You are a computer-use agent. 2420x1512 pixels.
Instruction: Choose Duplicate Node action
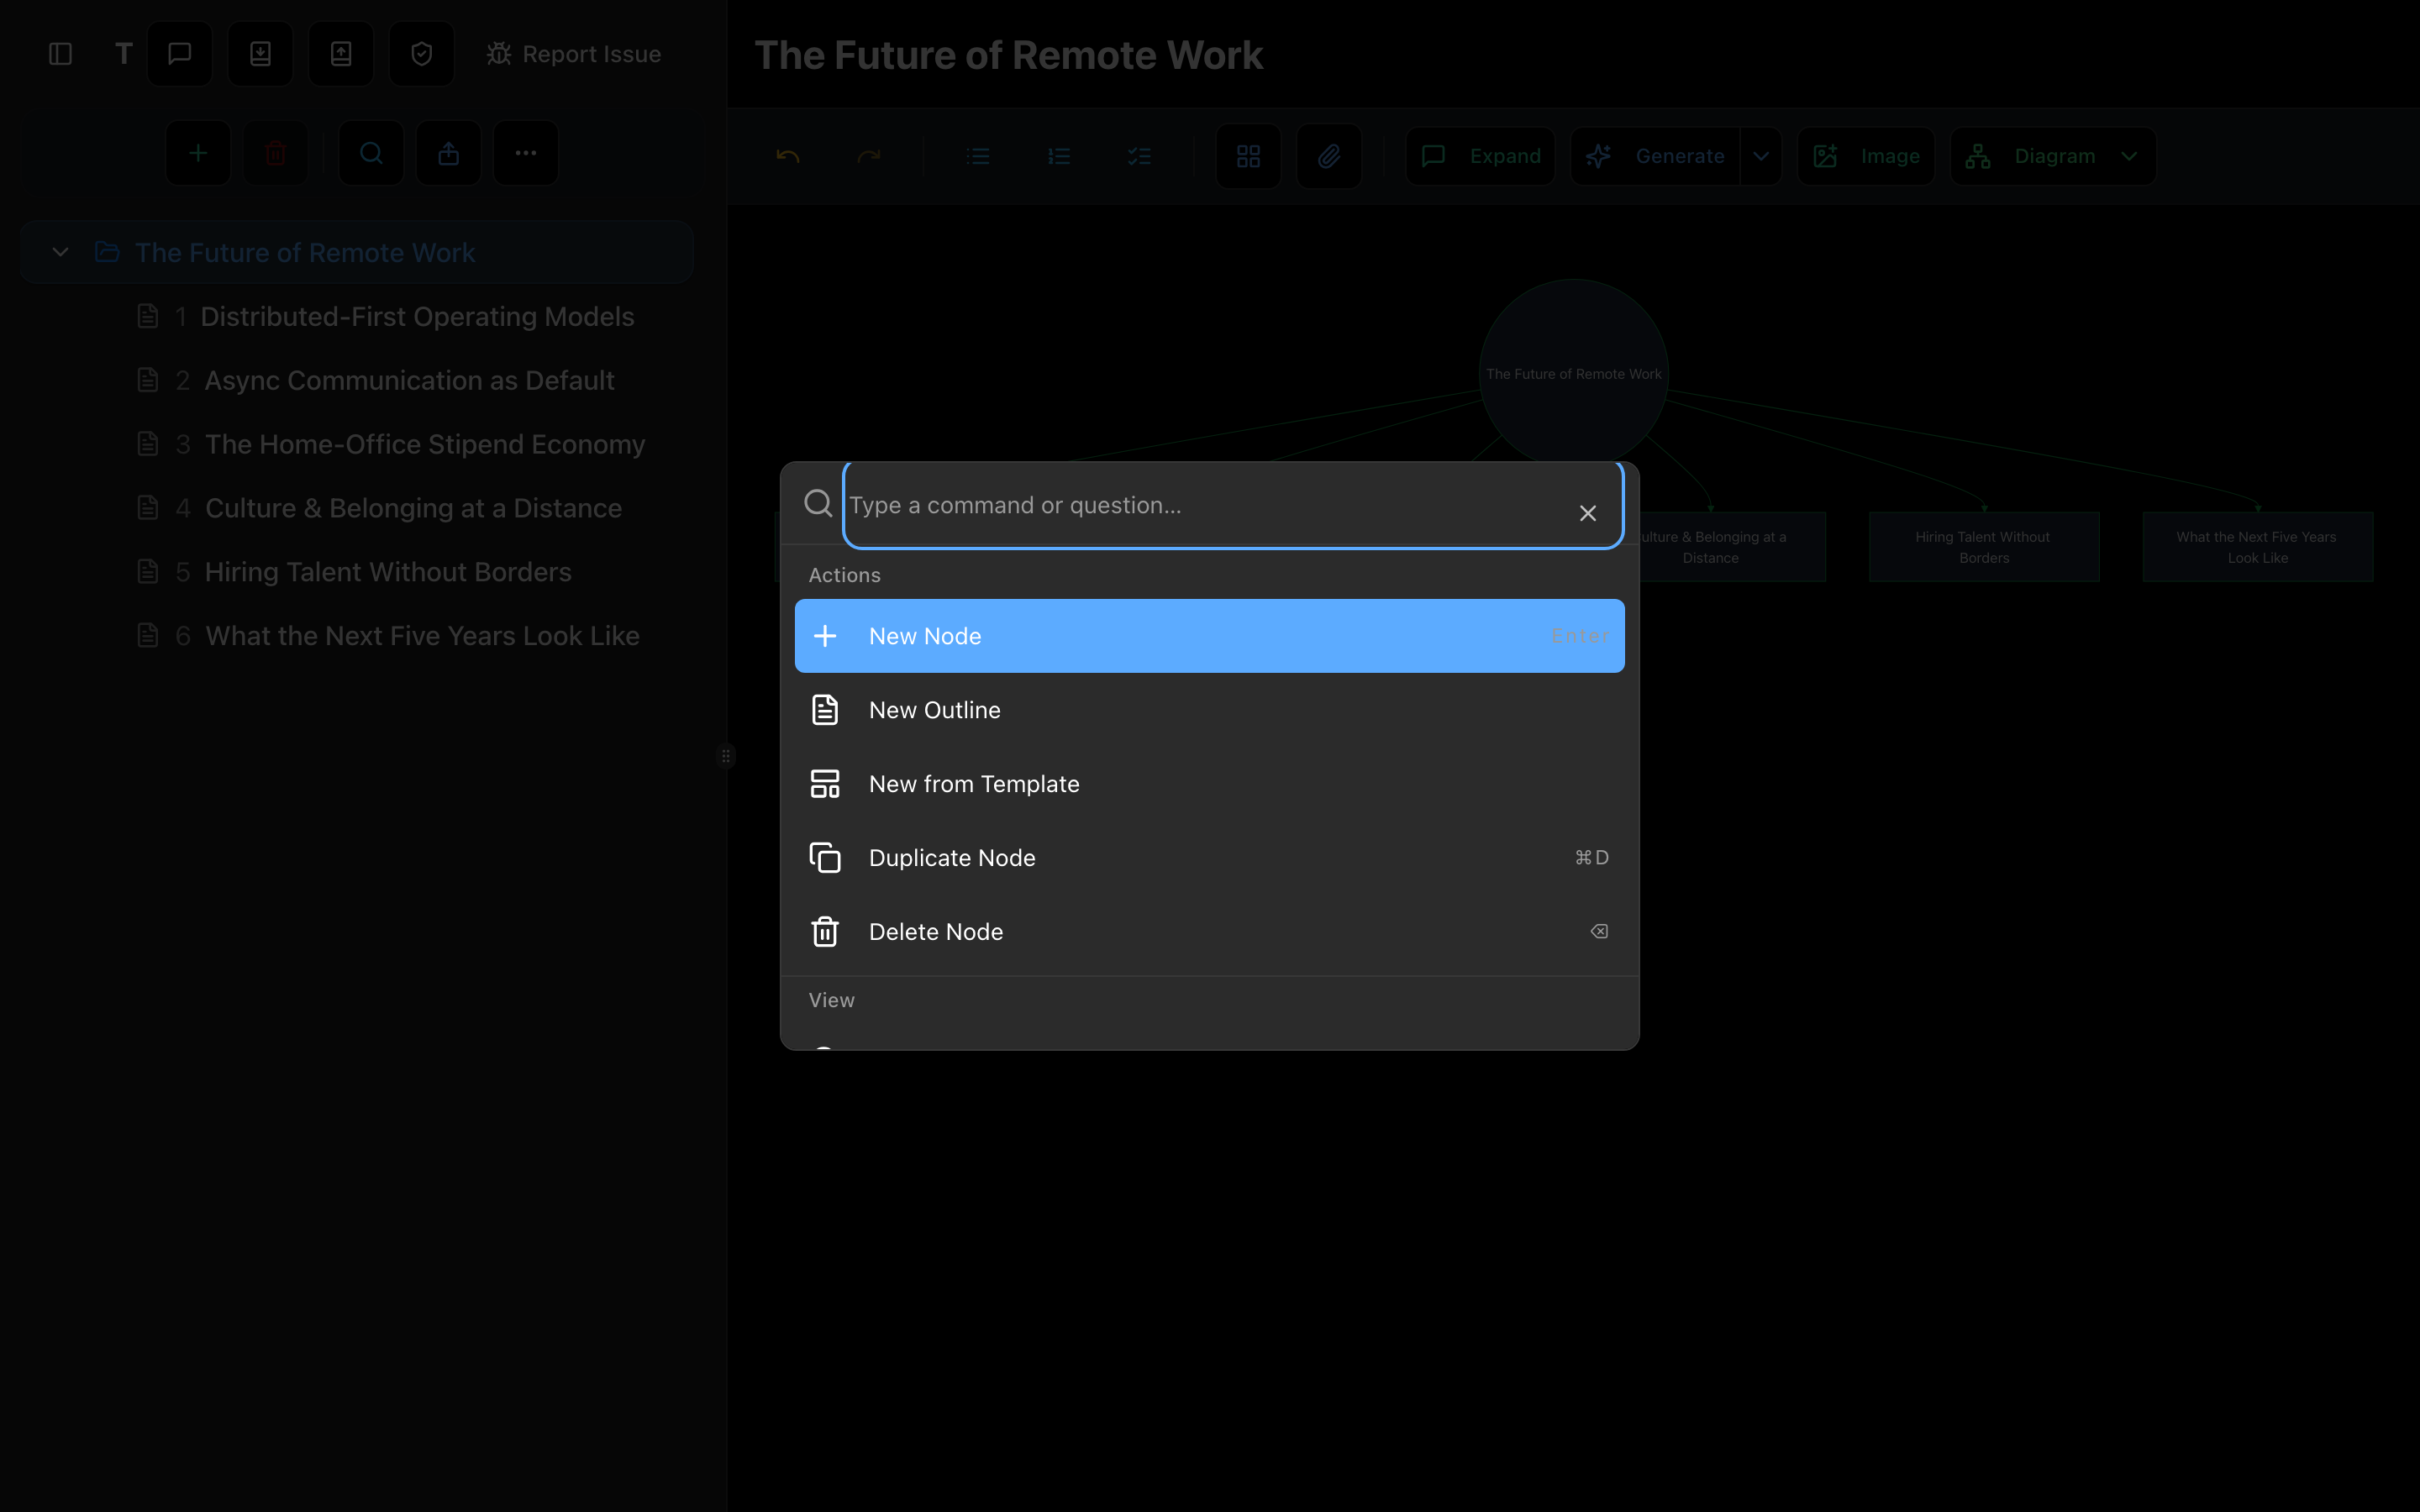(1209, 858)
